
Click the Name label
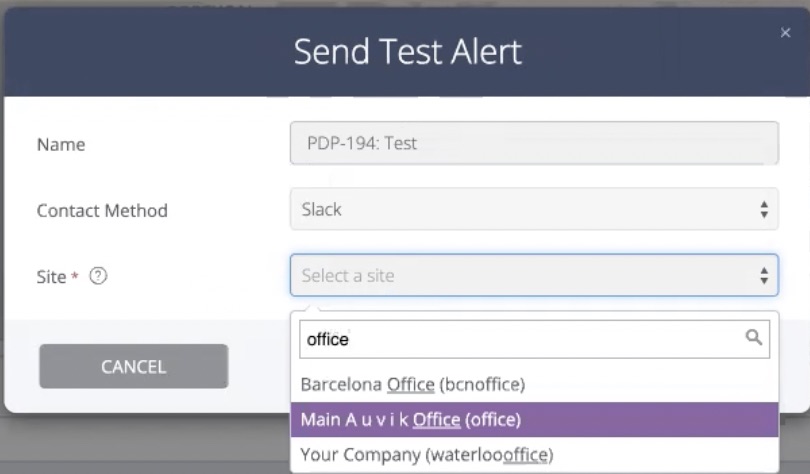tap(61, 145)
